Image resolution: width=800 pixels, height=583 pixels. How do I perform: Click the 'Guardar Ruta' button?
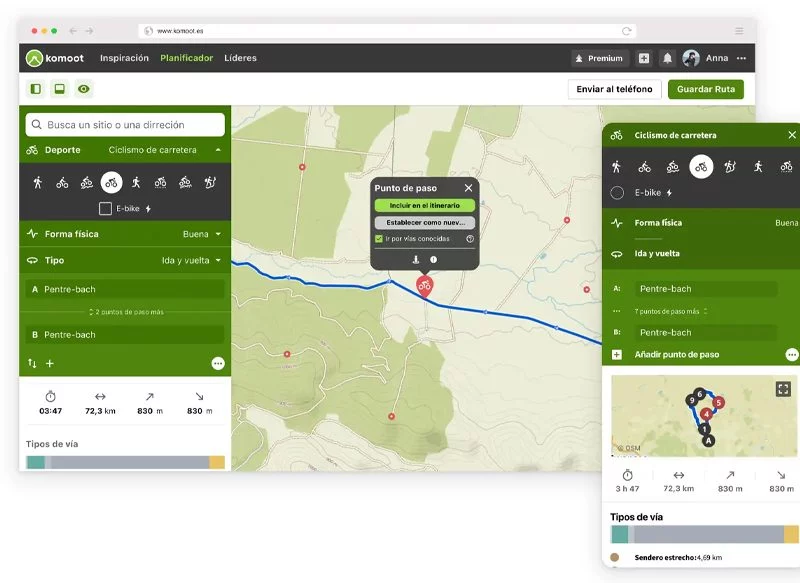tap(705, 89)
